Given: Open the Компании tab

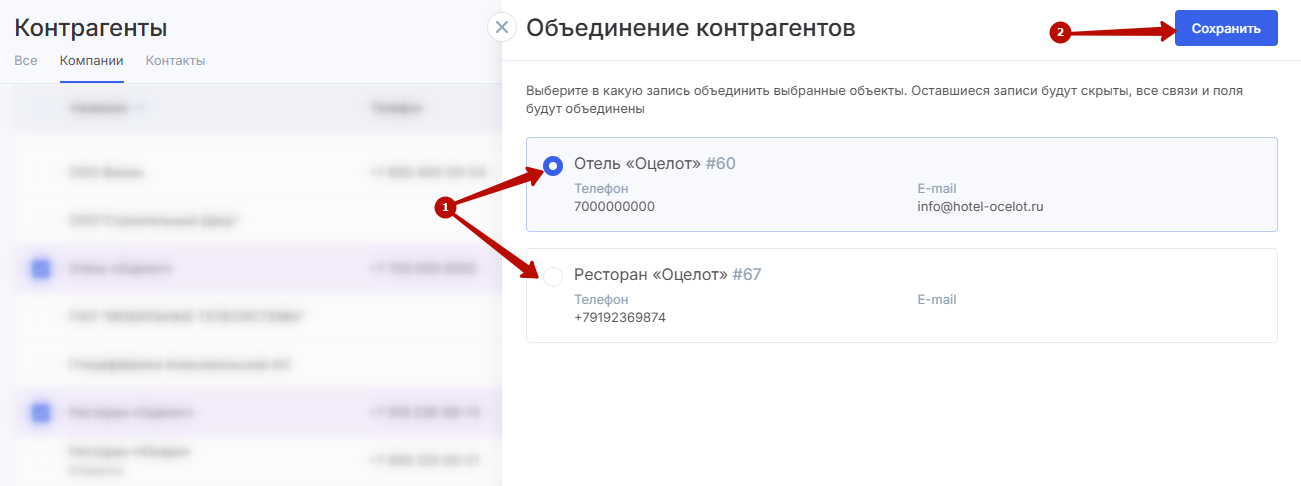Looking at the screenshot, I should 91,61.
